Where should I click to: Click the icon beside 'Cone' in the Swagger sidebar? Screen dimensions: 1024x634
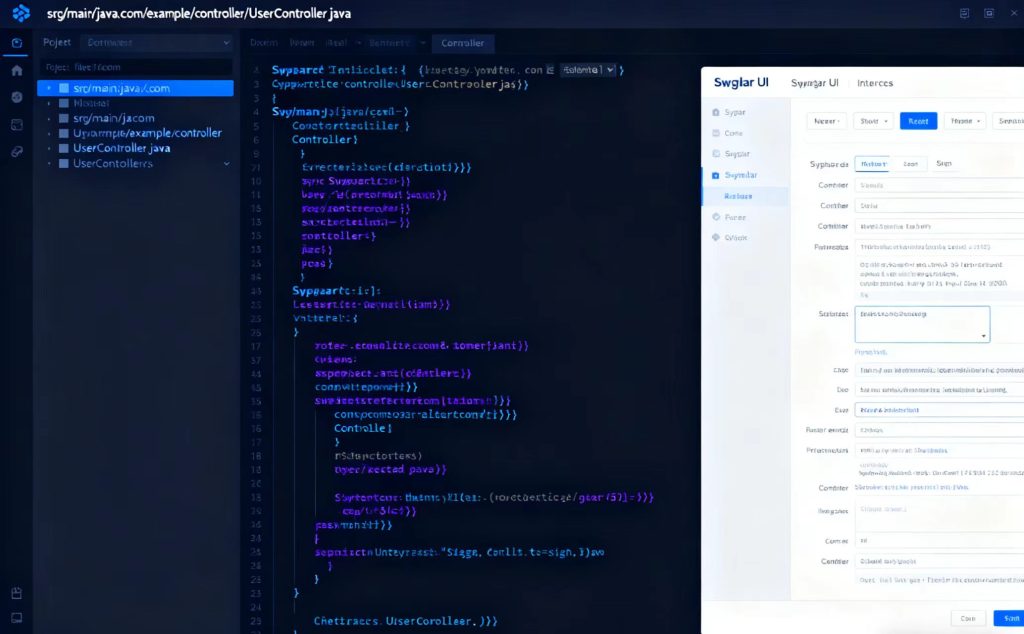tap(714, 133)
